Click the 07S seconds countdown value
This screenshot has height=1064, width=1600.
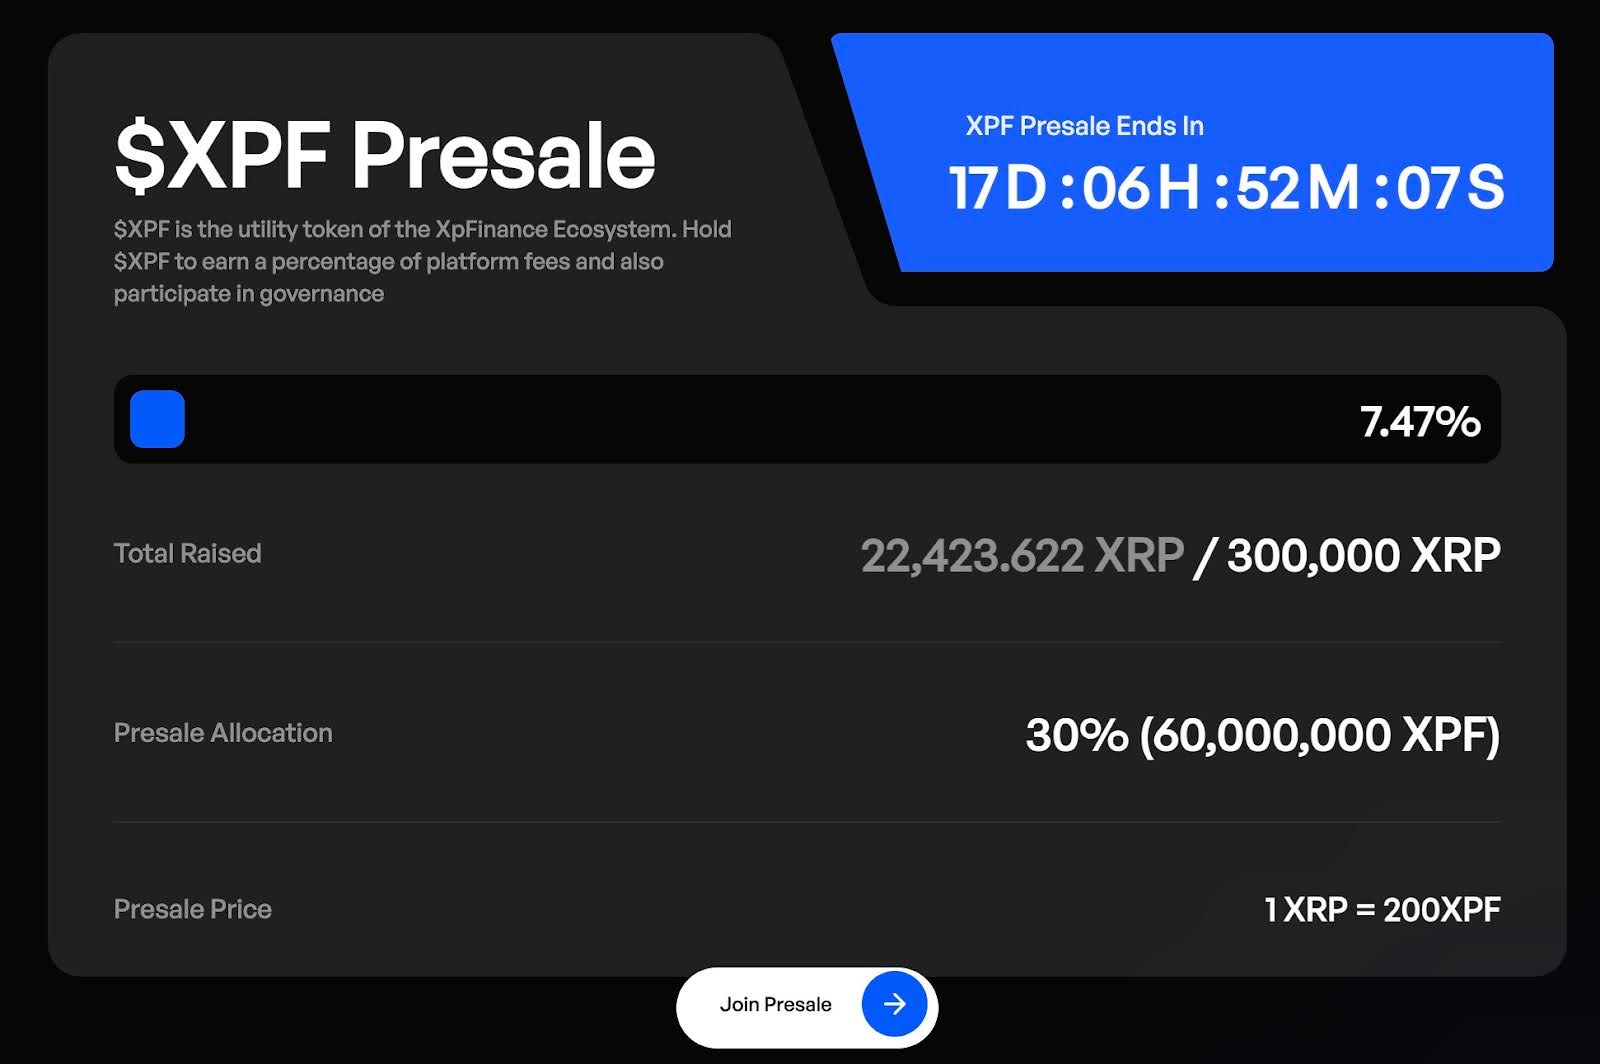click(x=1450, y=187)
